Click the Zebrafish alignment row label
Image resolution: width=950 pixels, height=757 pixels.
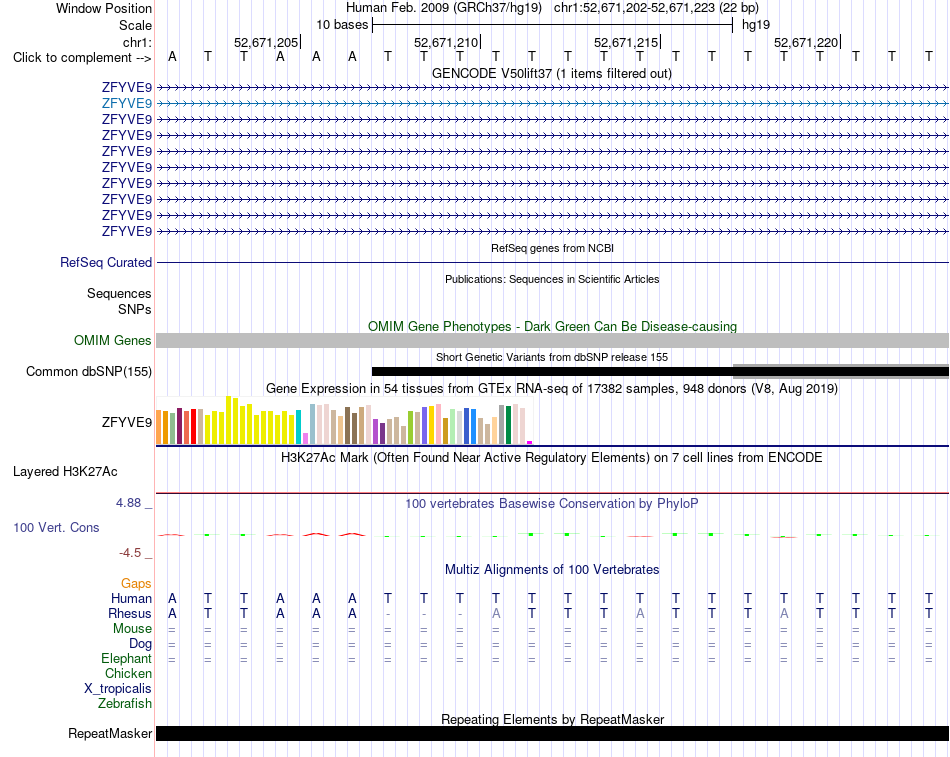(x=125, y=704)
